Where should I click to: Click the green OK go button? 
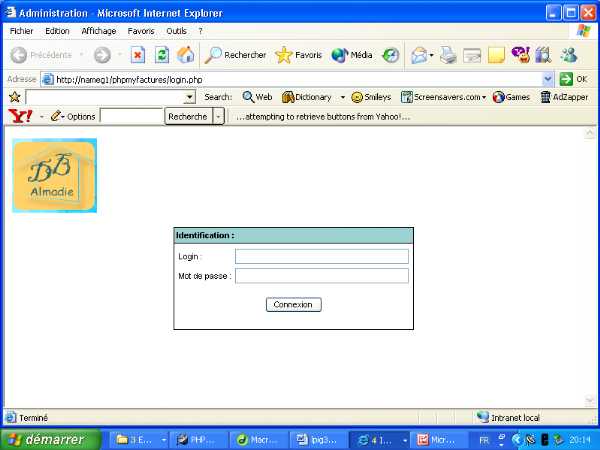[x=573, y=79]
